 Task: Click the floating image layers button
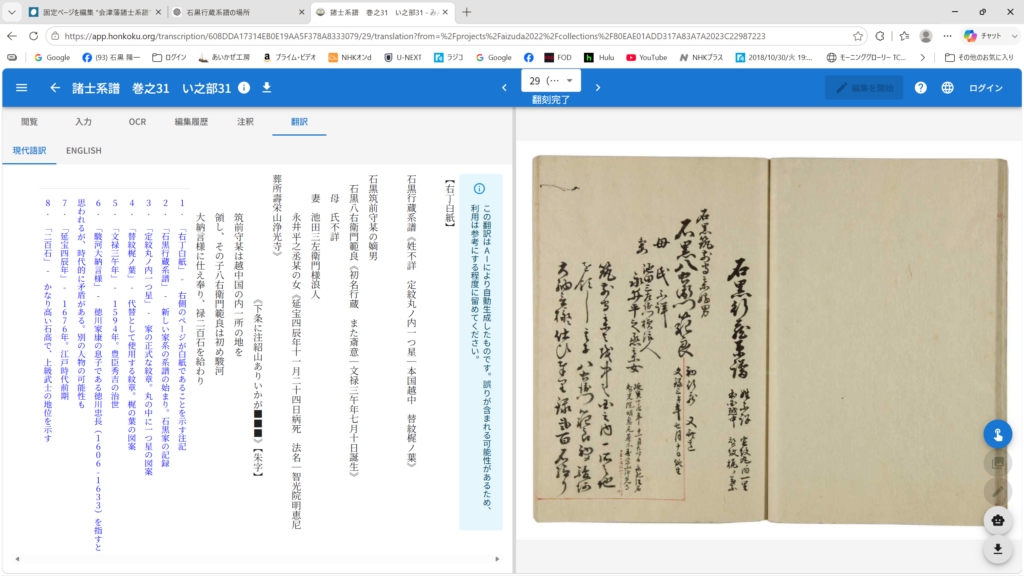997,463
